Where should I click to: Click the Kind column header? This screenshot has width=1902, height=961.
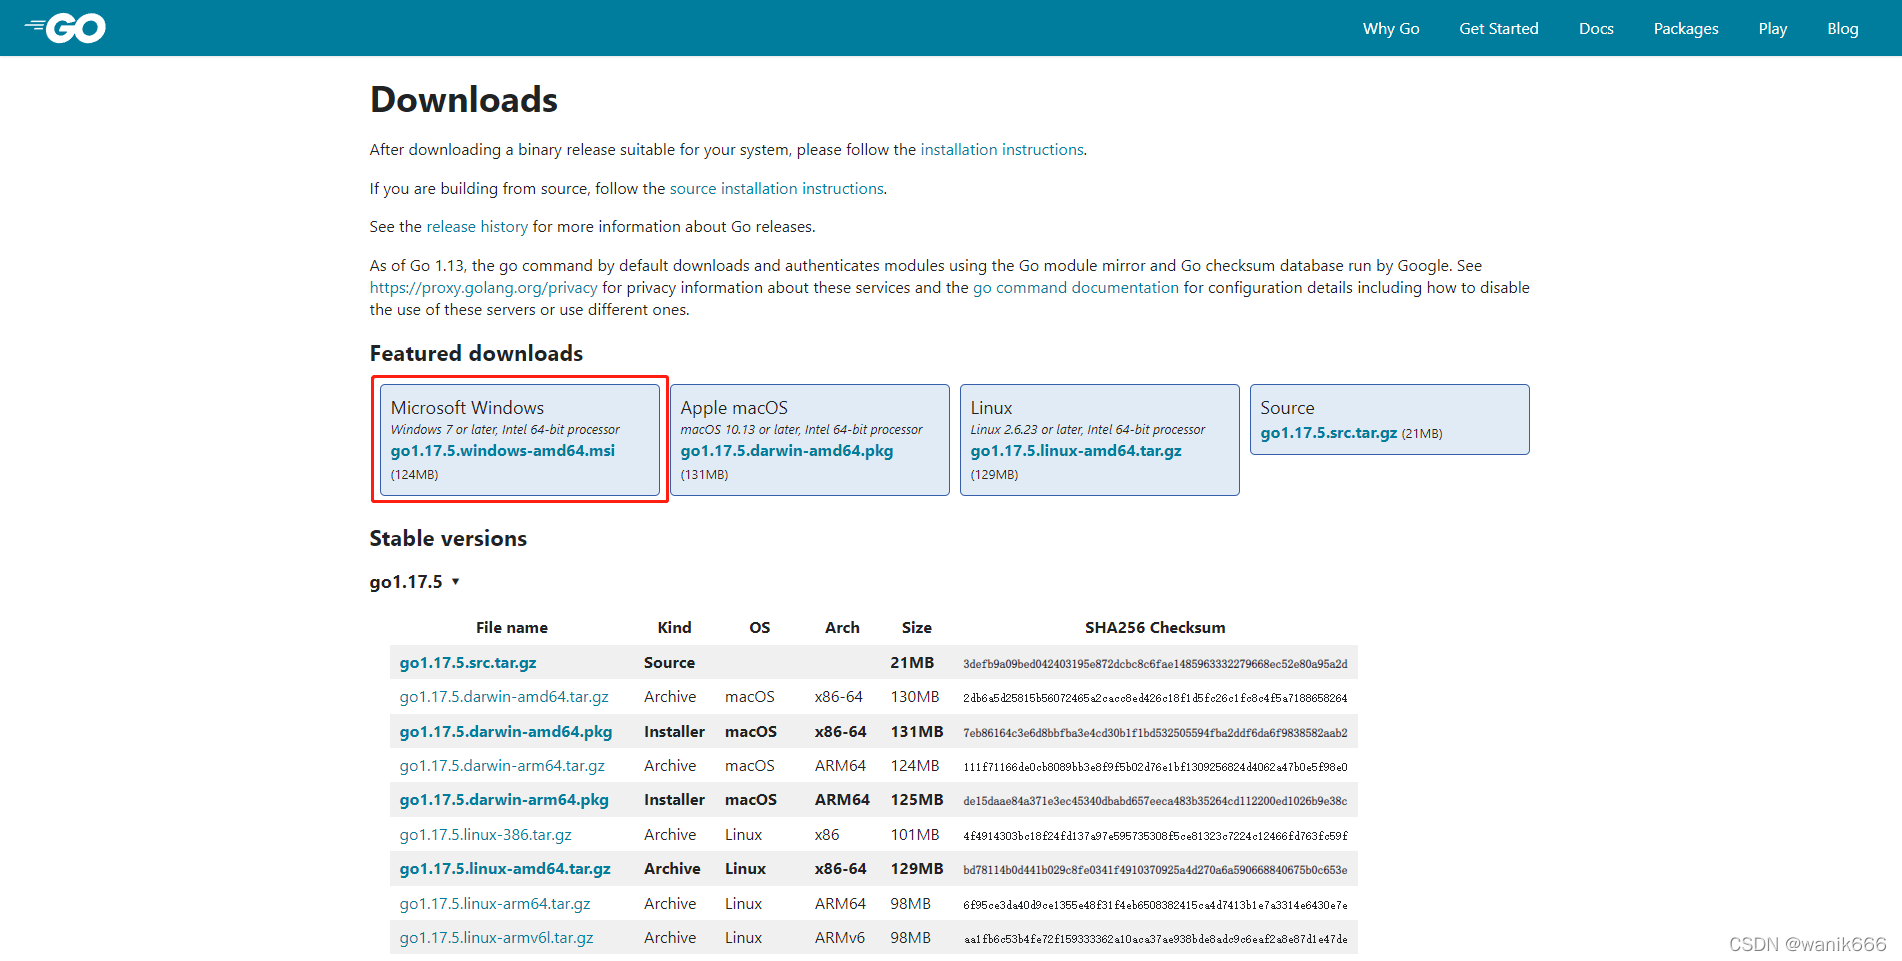674,628
